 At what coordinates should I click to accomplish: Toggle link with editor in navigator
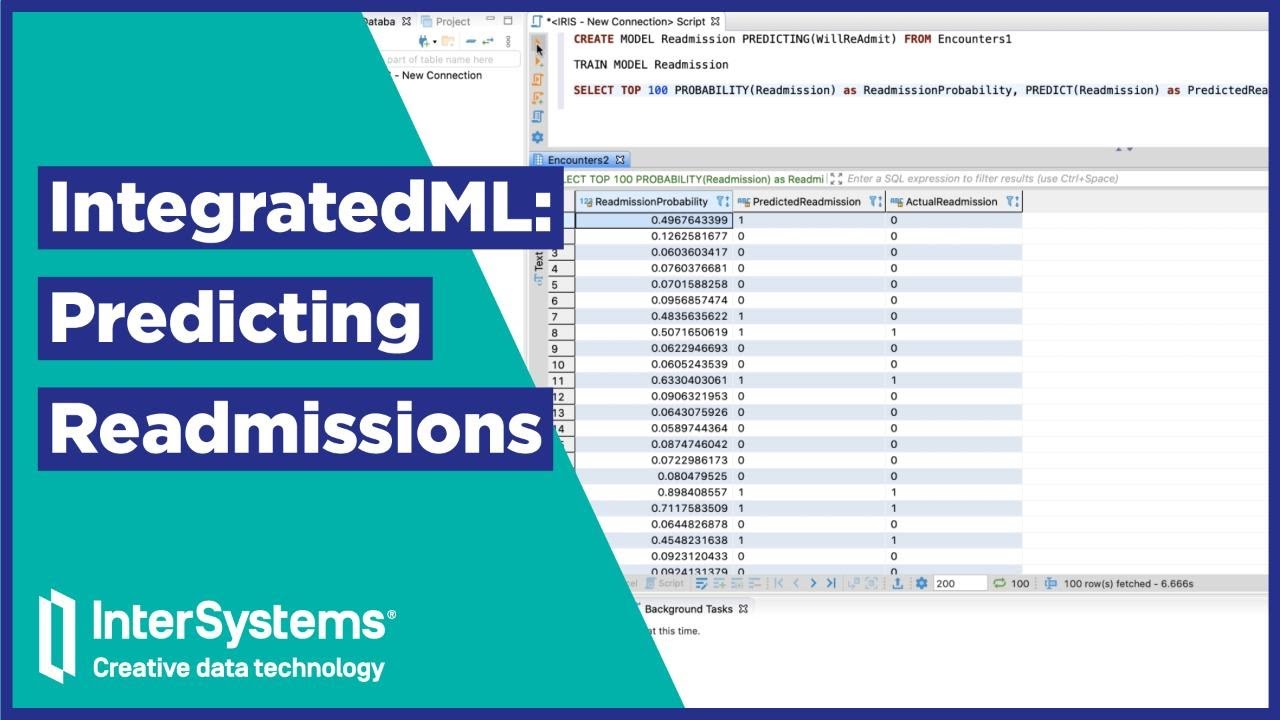click(x=488, y=41)
